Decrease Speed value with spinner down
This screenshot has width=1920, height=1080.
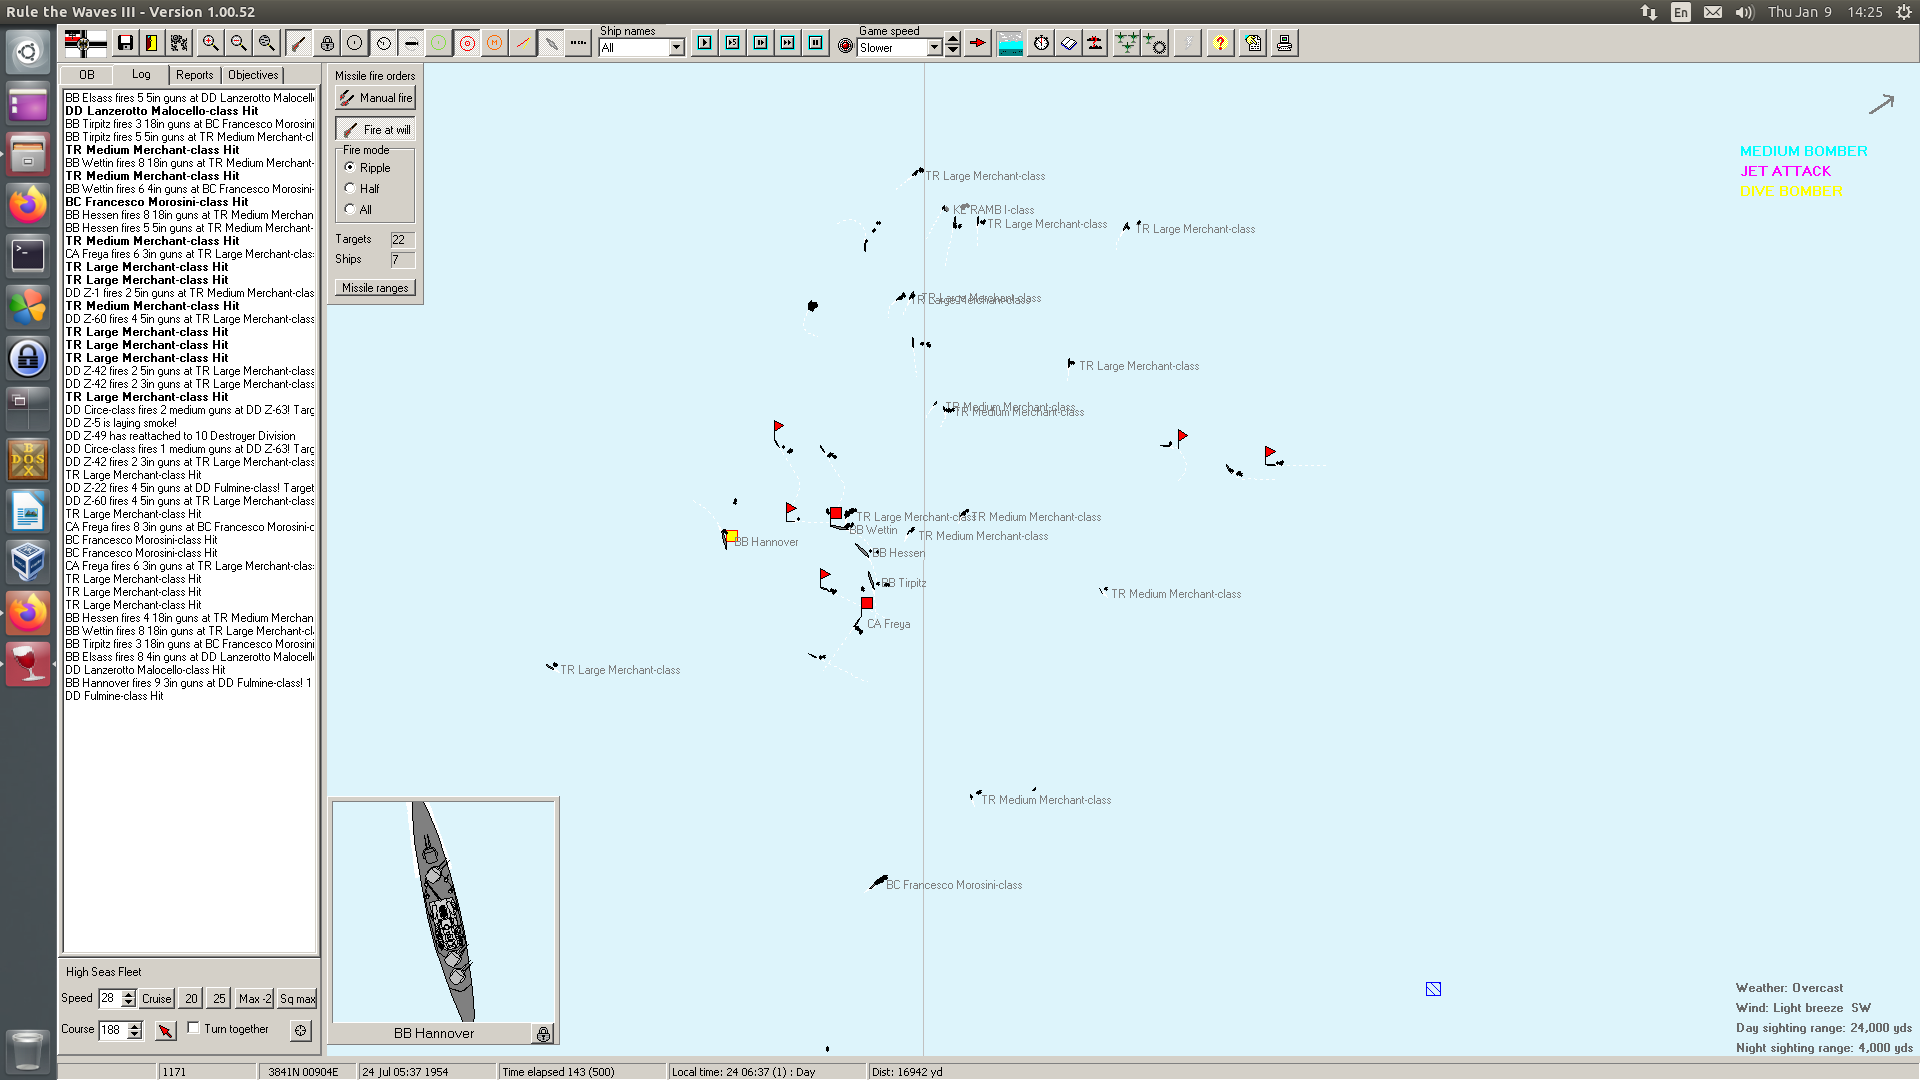128,1003
